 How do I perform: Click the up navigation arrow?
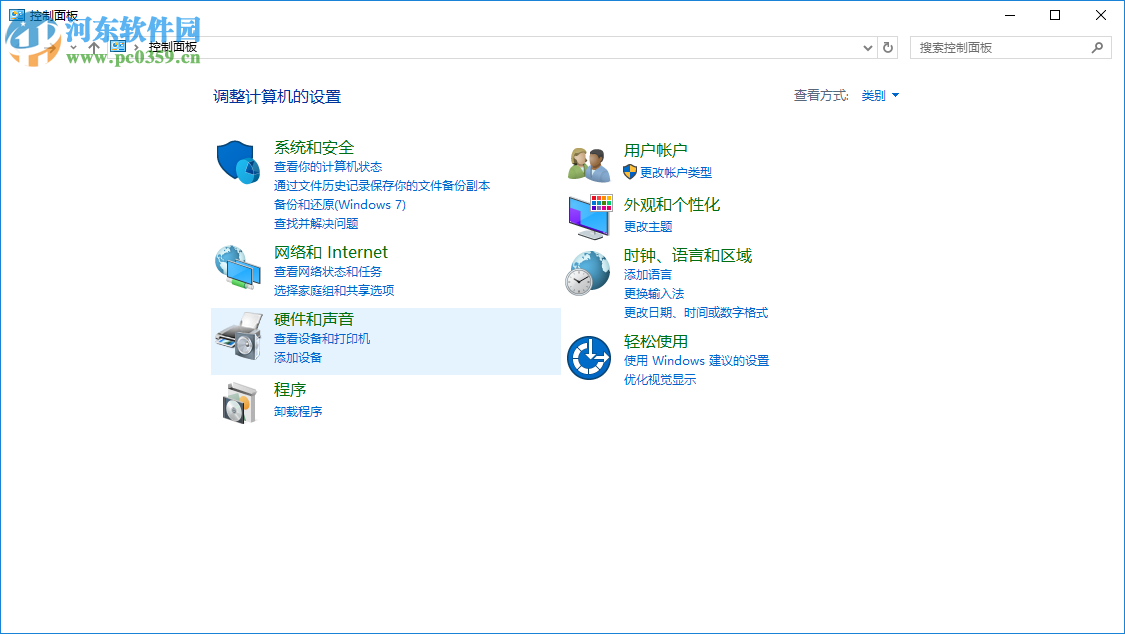[93, 46]
